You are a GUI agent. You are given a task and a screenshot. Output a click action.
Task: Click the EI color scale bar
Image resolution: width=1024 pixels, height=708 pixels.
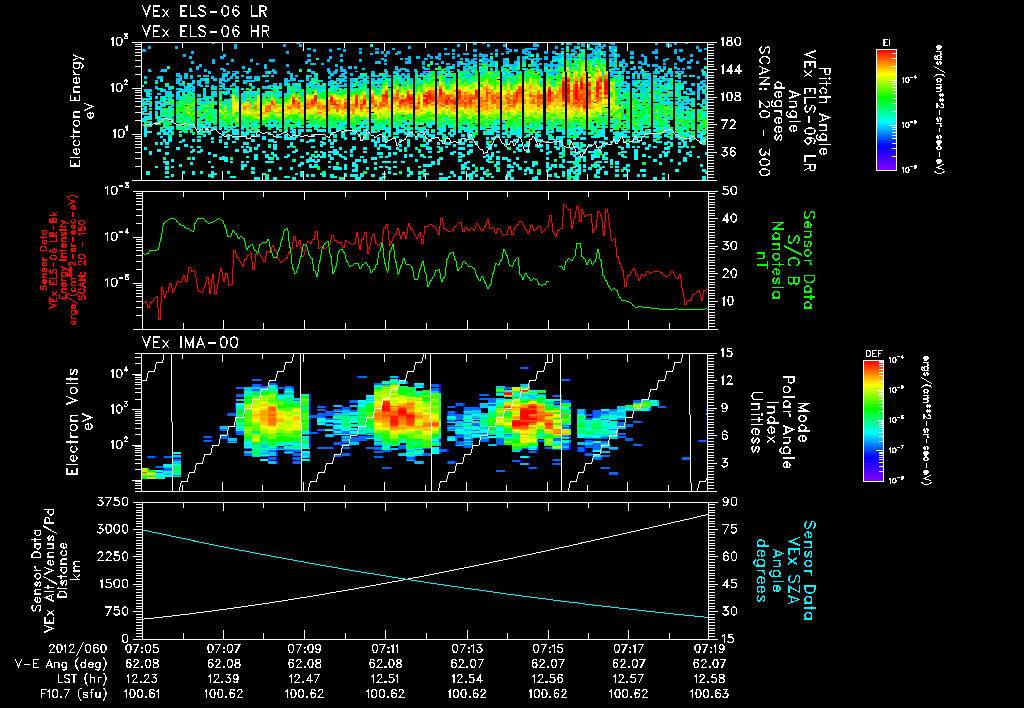click(886, 109)
